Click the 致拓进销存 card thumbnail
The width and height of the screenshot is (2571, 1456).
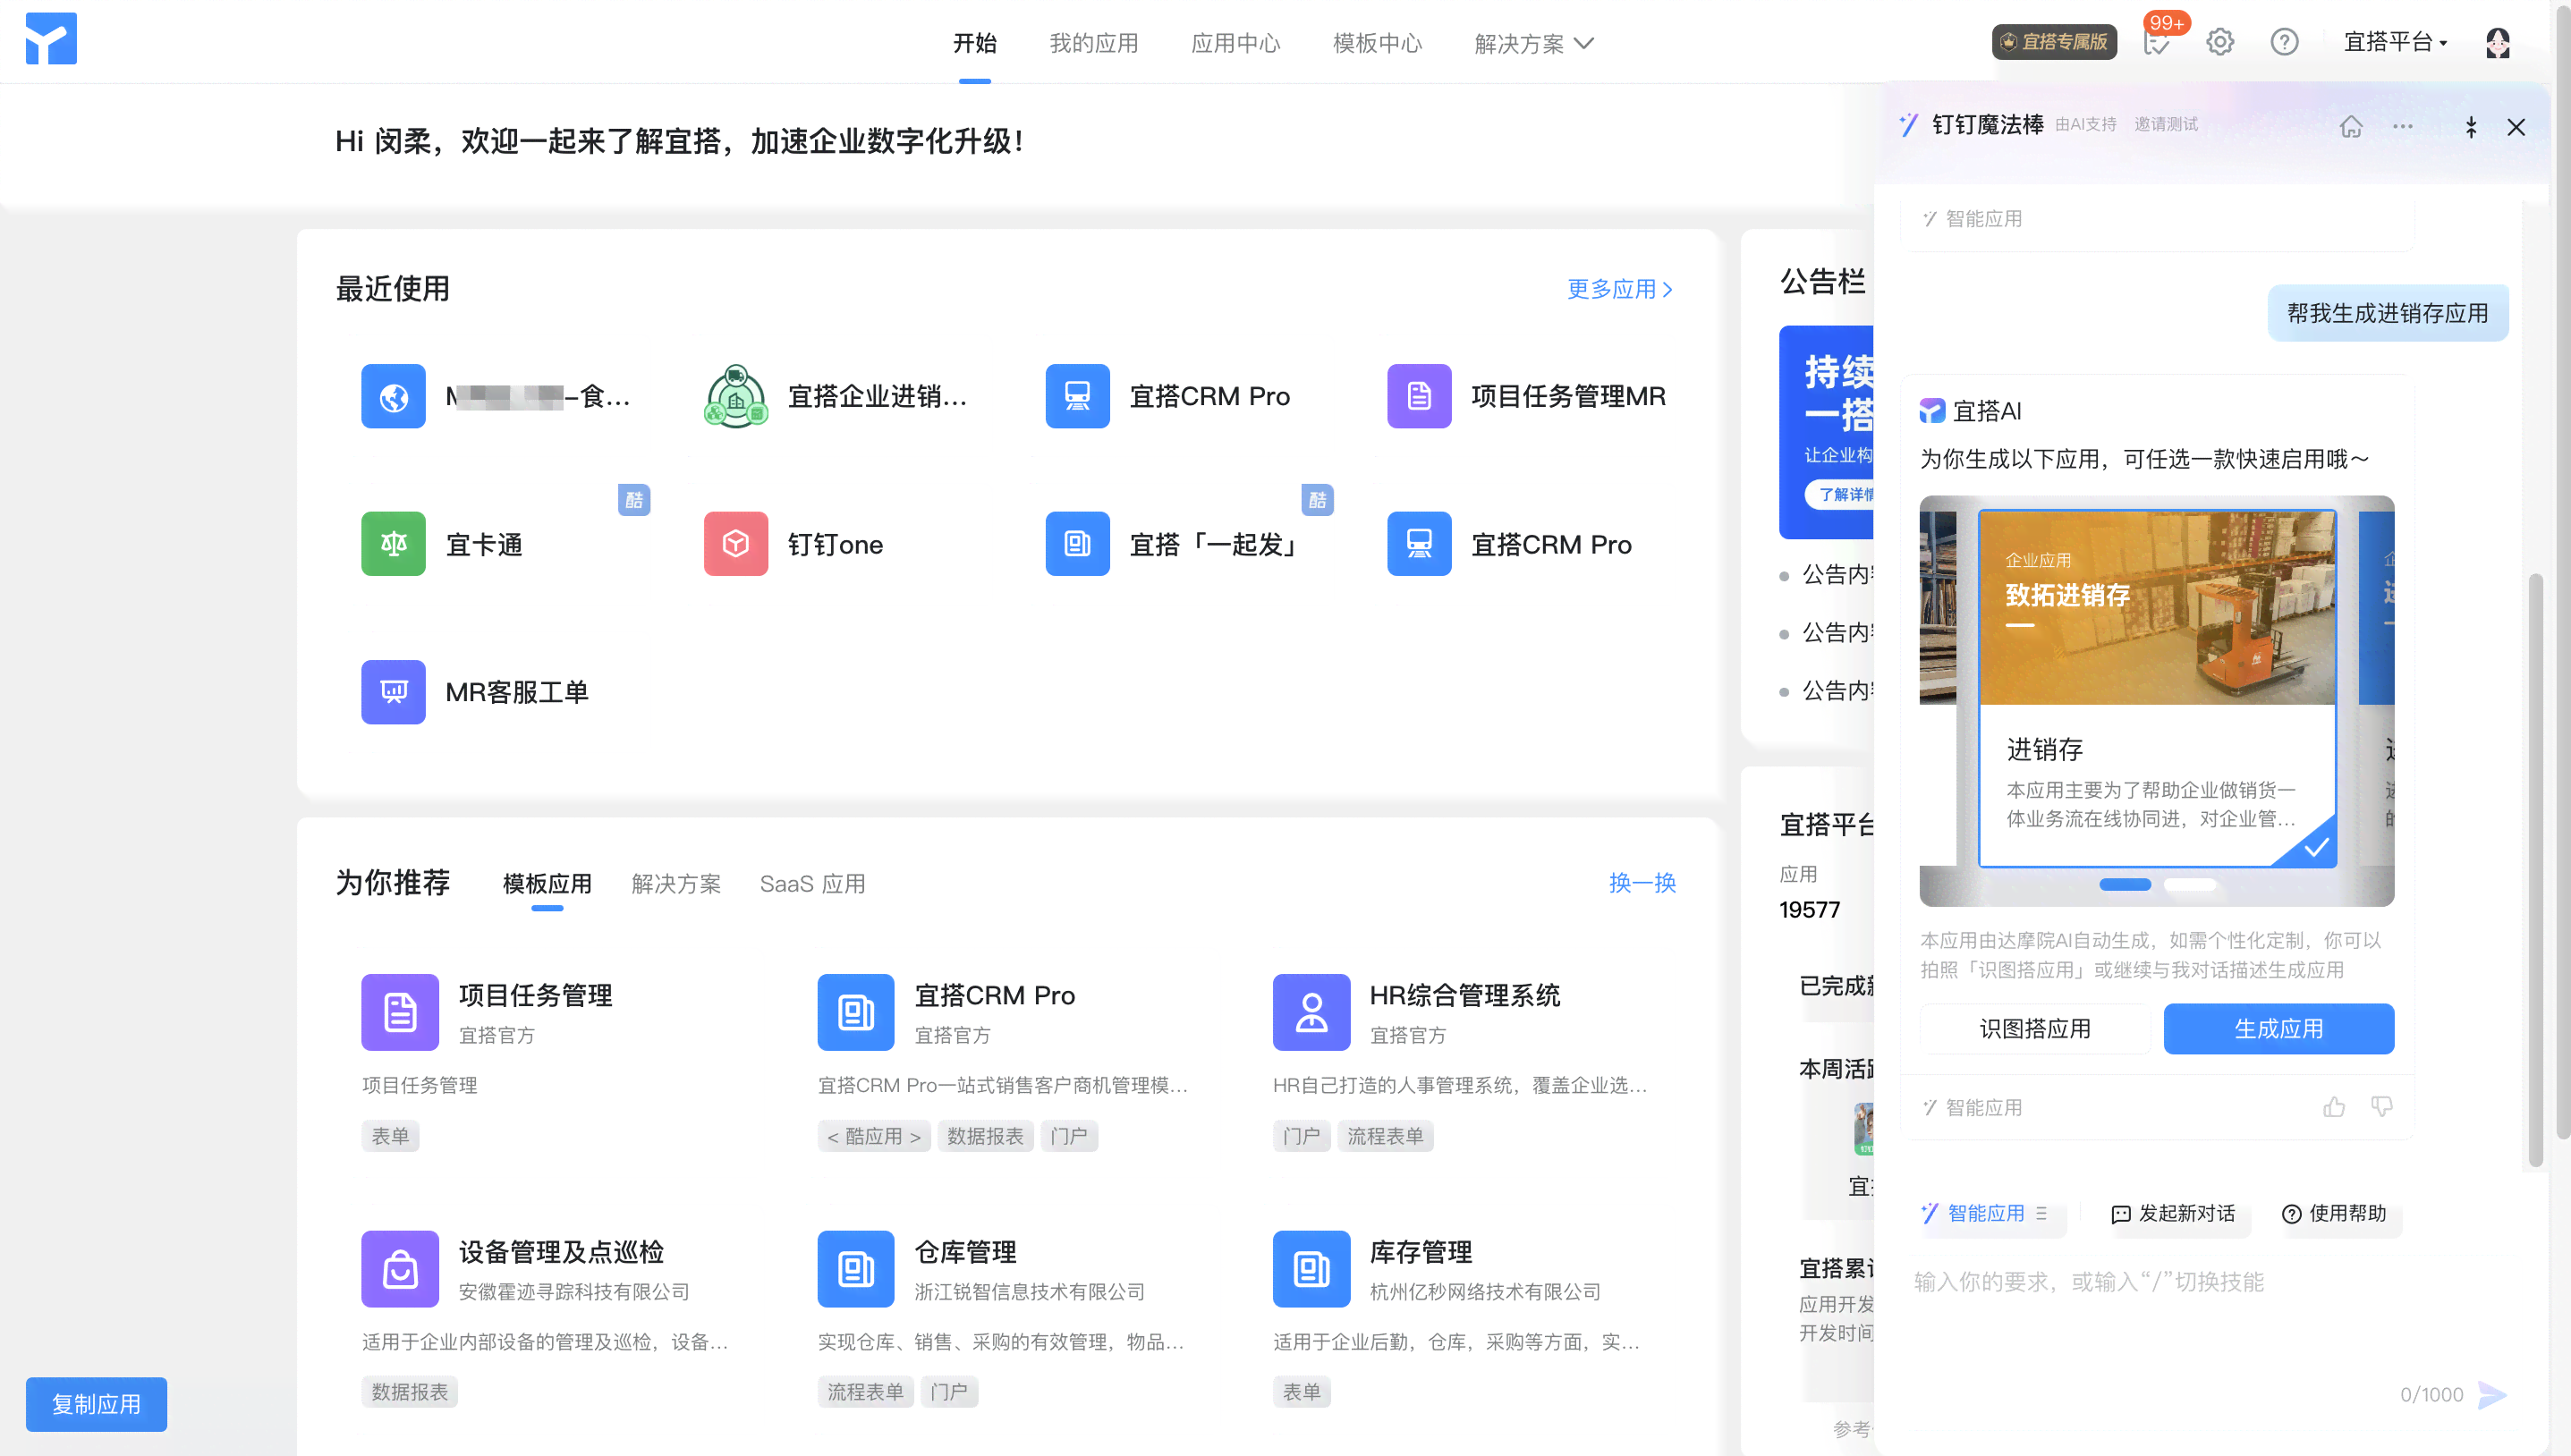(x=2157, y=607)
